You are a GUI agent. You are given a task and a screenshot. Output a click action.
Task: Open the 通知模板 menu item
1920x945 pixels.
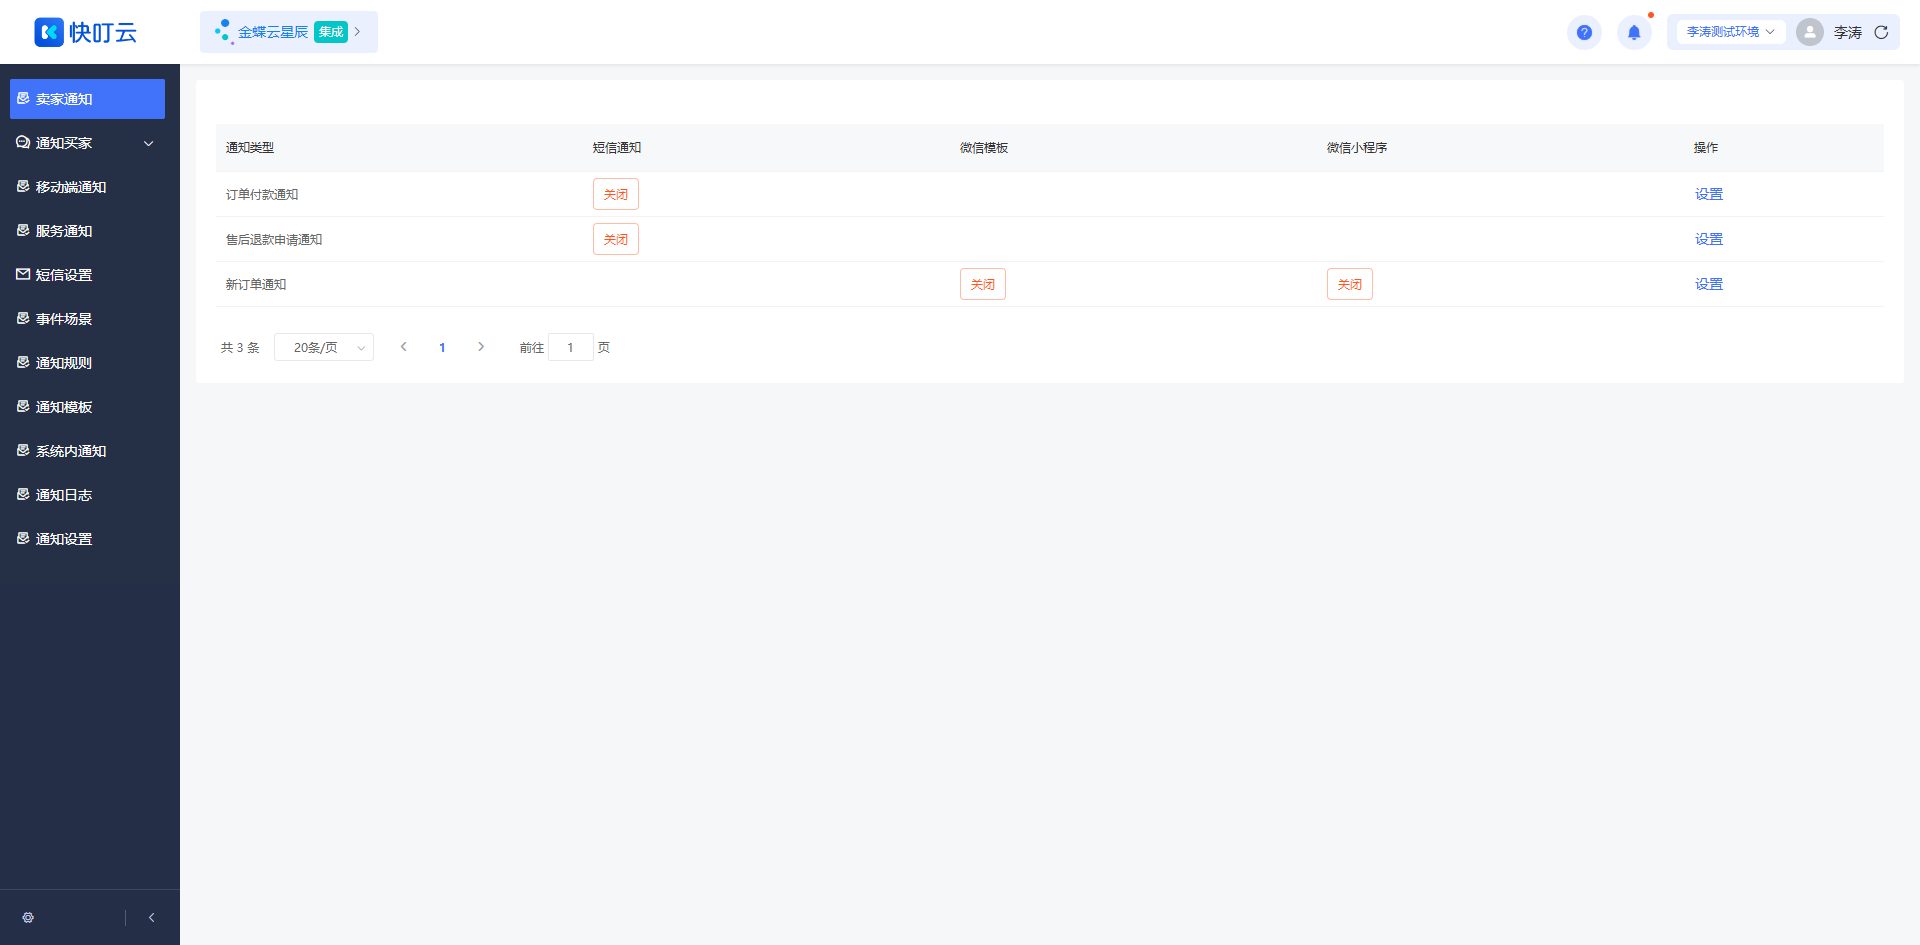[x=87, y=407]
